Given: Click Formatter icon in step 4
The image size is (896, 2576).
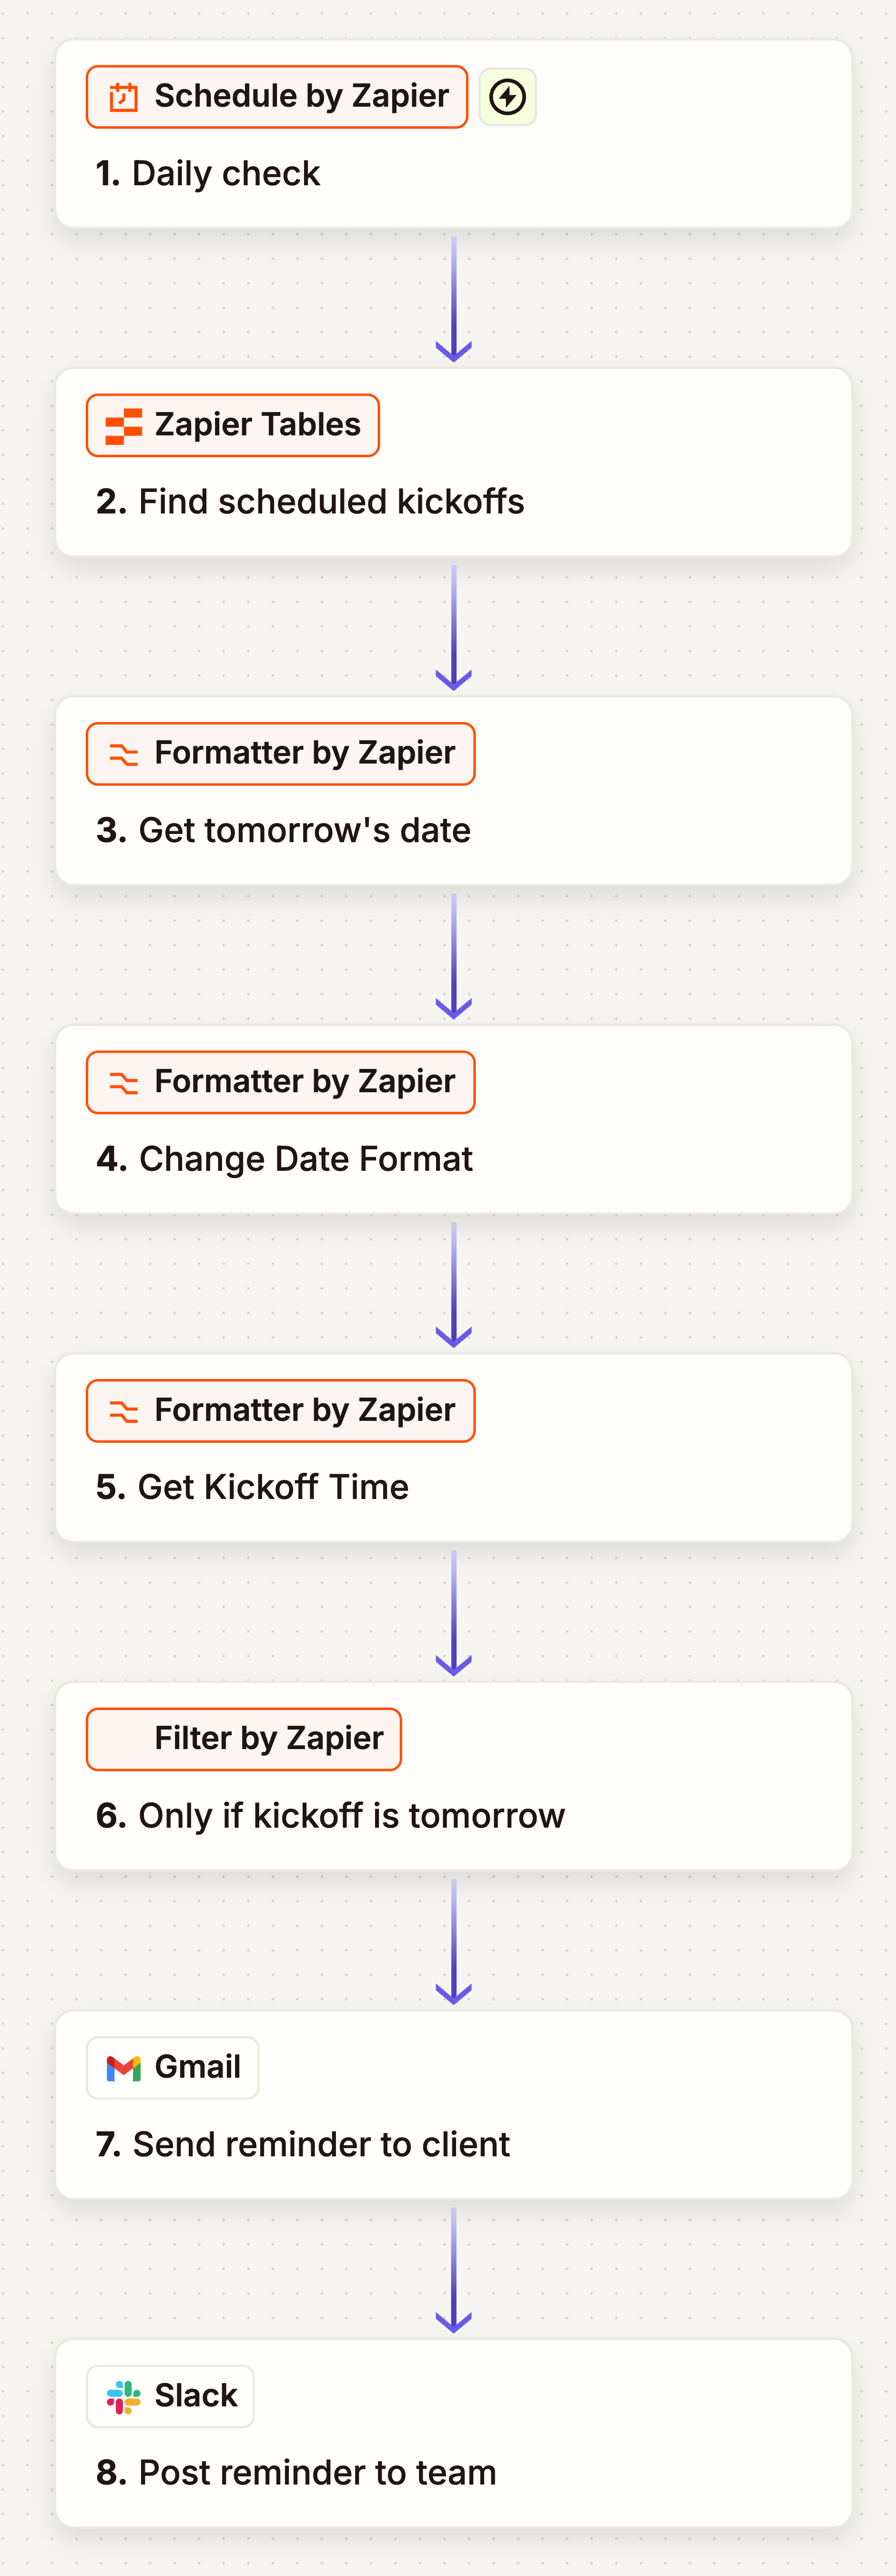Looking at the screenshot, I should point(123,1083).
